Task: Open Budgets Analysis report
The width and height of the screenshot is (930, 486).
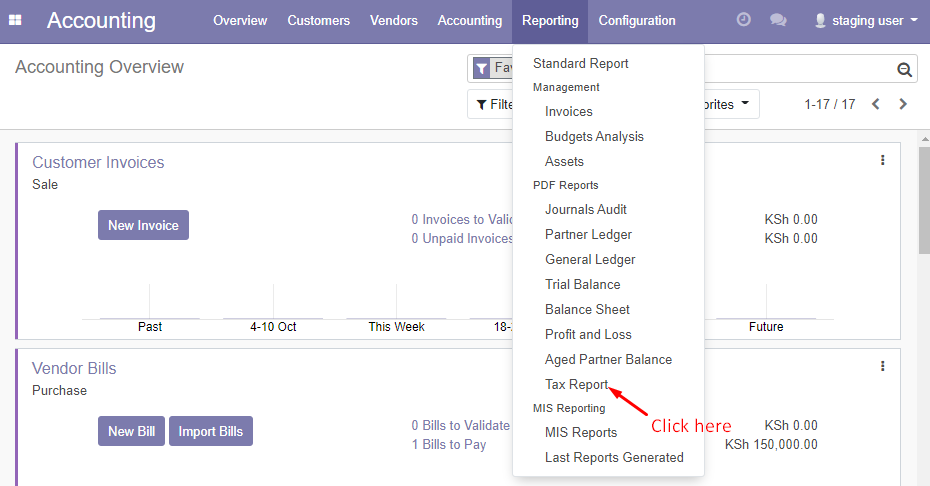Action: click(594, 136)
